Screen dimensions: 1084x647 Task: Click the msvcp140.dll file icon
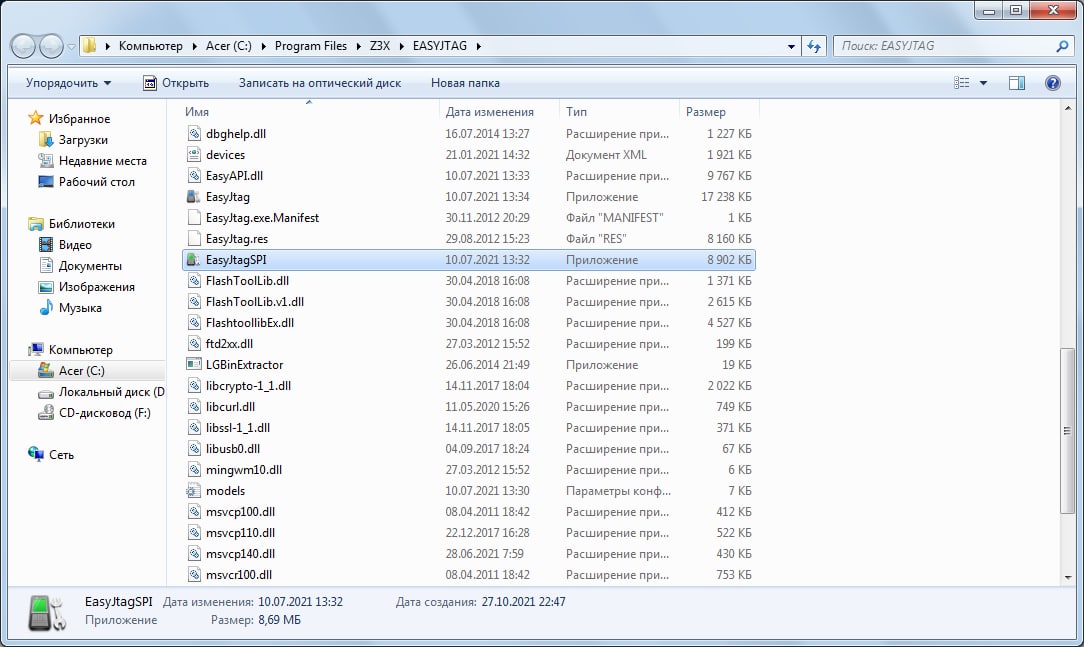click(x=194, y=554)
